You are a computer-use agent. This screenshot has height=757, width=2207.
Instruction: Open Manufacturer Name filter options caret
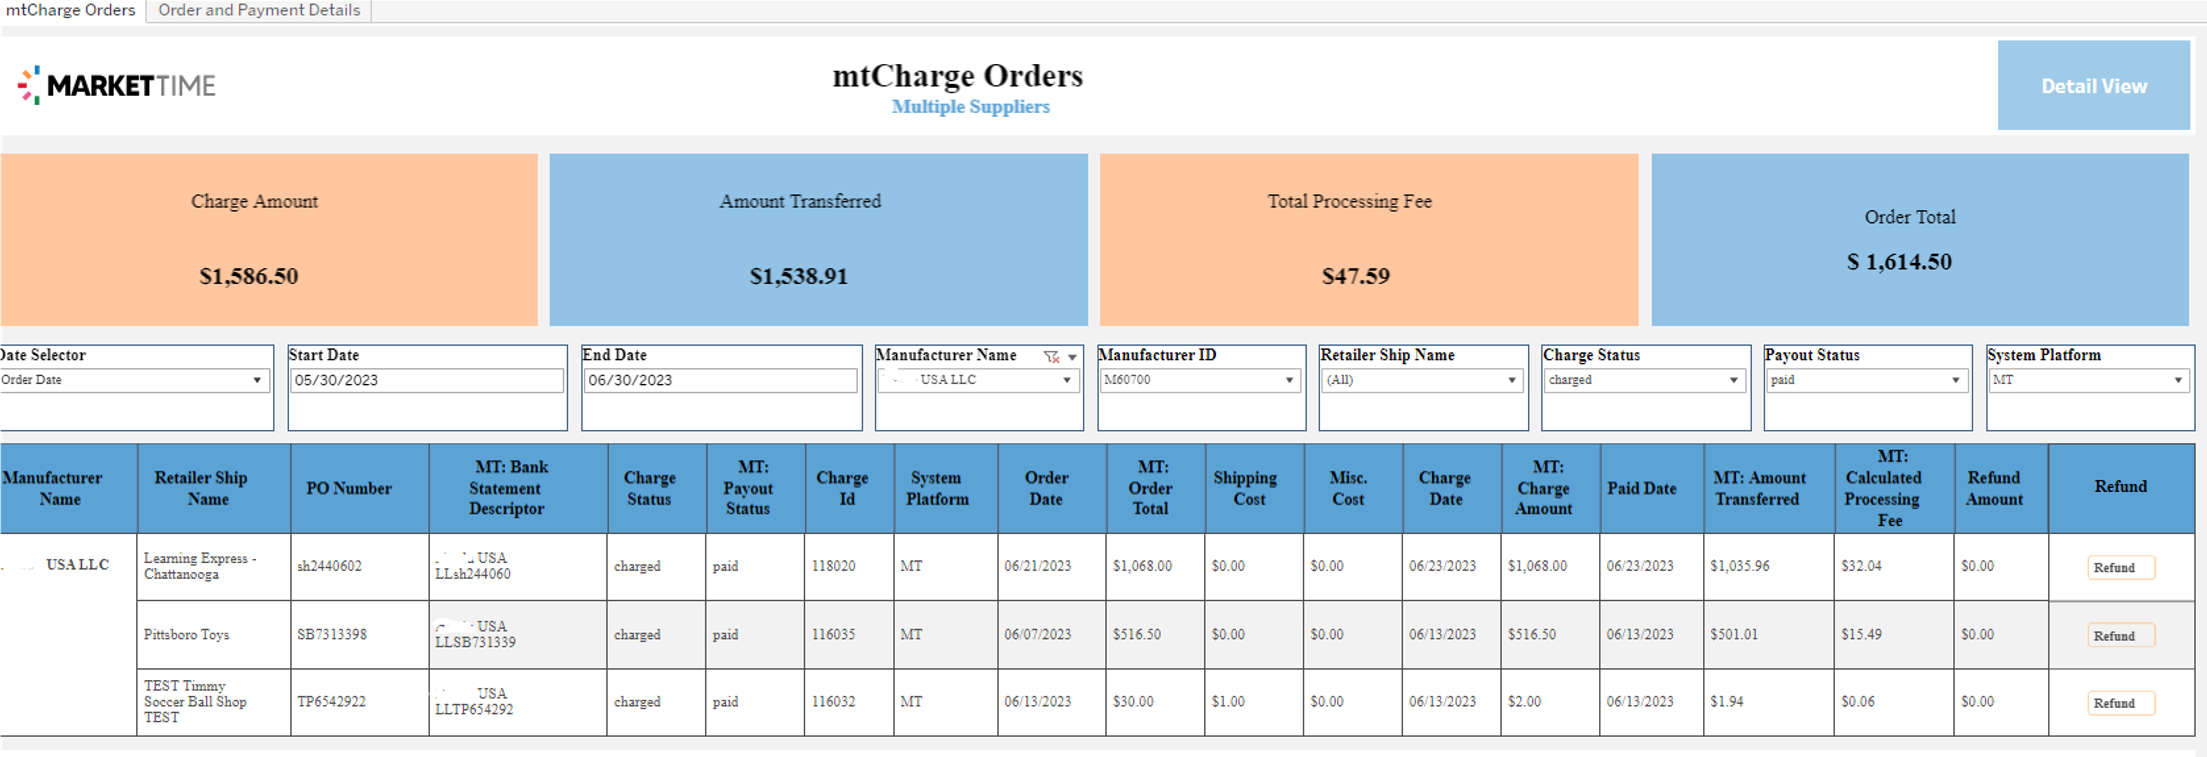click(x=1072, y=357)
